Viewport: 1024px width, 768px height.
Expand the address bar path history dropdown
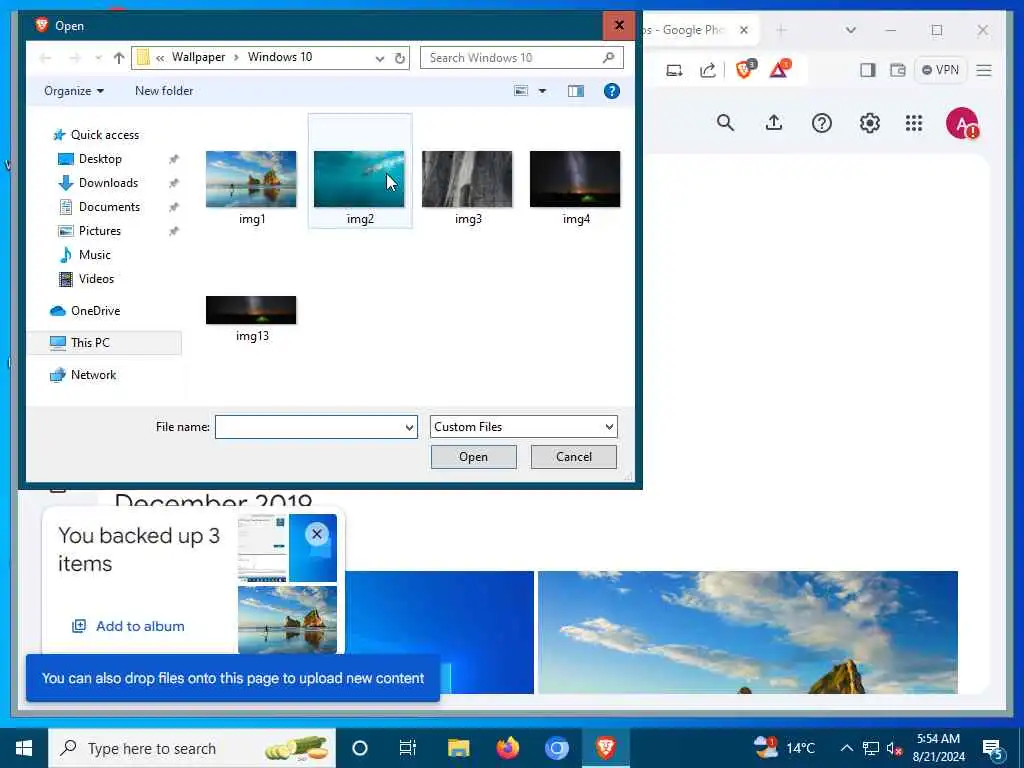[379, 58]
